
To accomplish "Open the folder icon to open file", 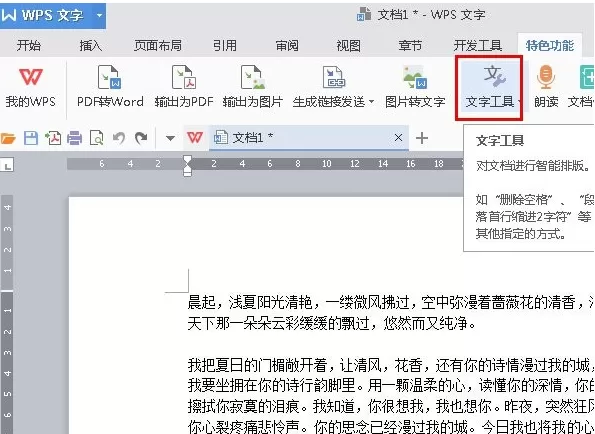I will (8, 138).
